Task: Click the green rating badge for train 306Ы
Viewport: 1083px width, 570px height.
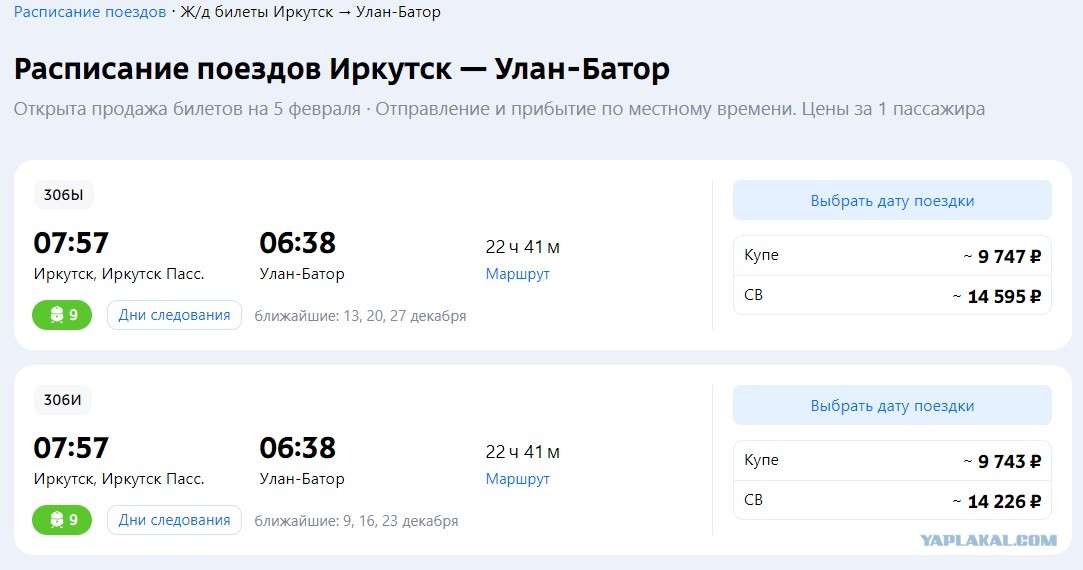Action: point(62,315)
